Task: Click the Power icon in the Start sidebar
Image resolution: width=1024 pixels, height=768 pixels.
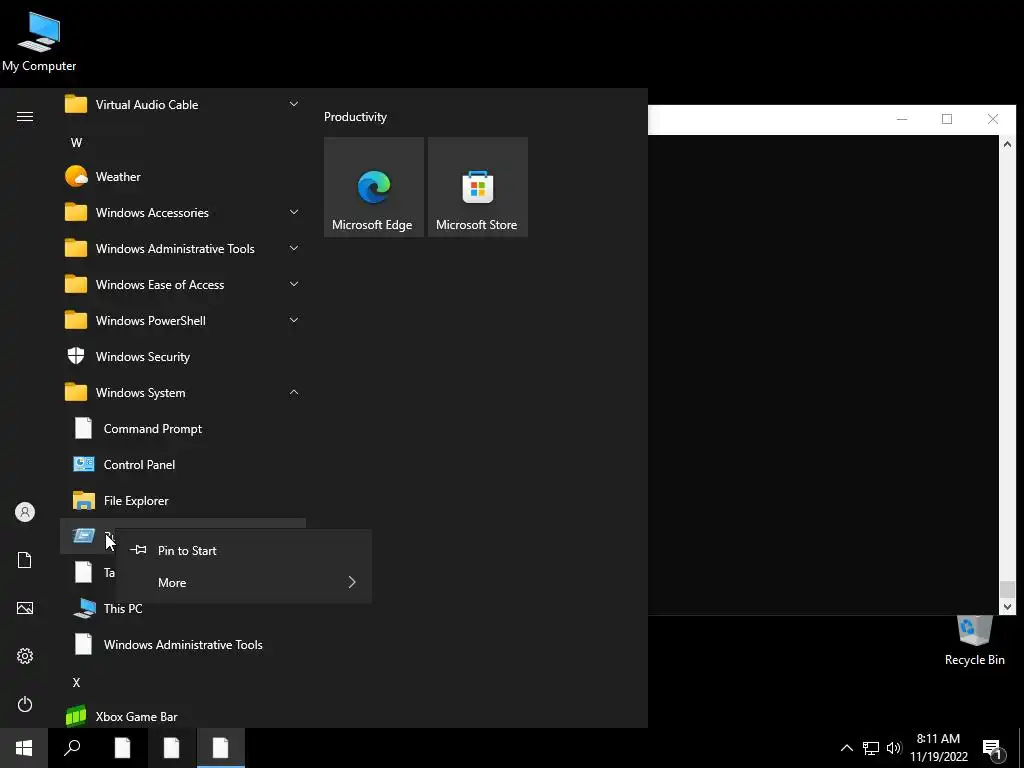Action: click(x=25, y=704)
